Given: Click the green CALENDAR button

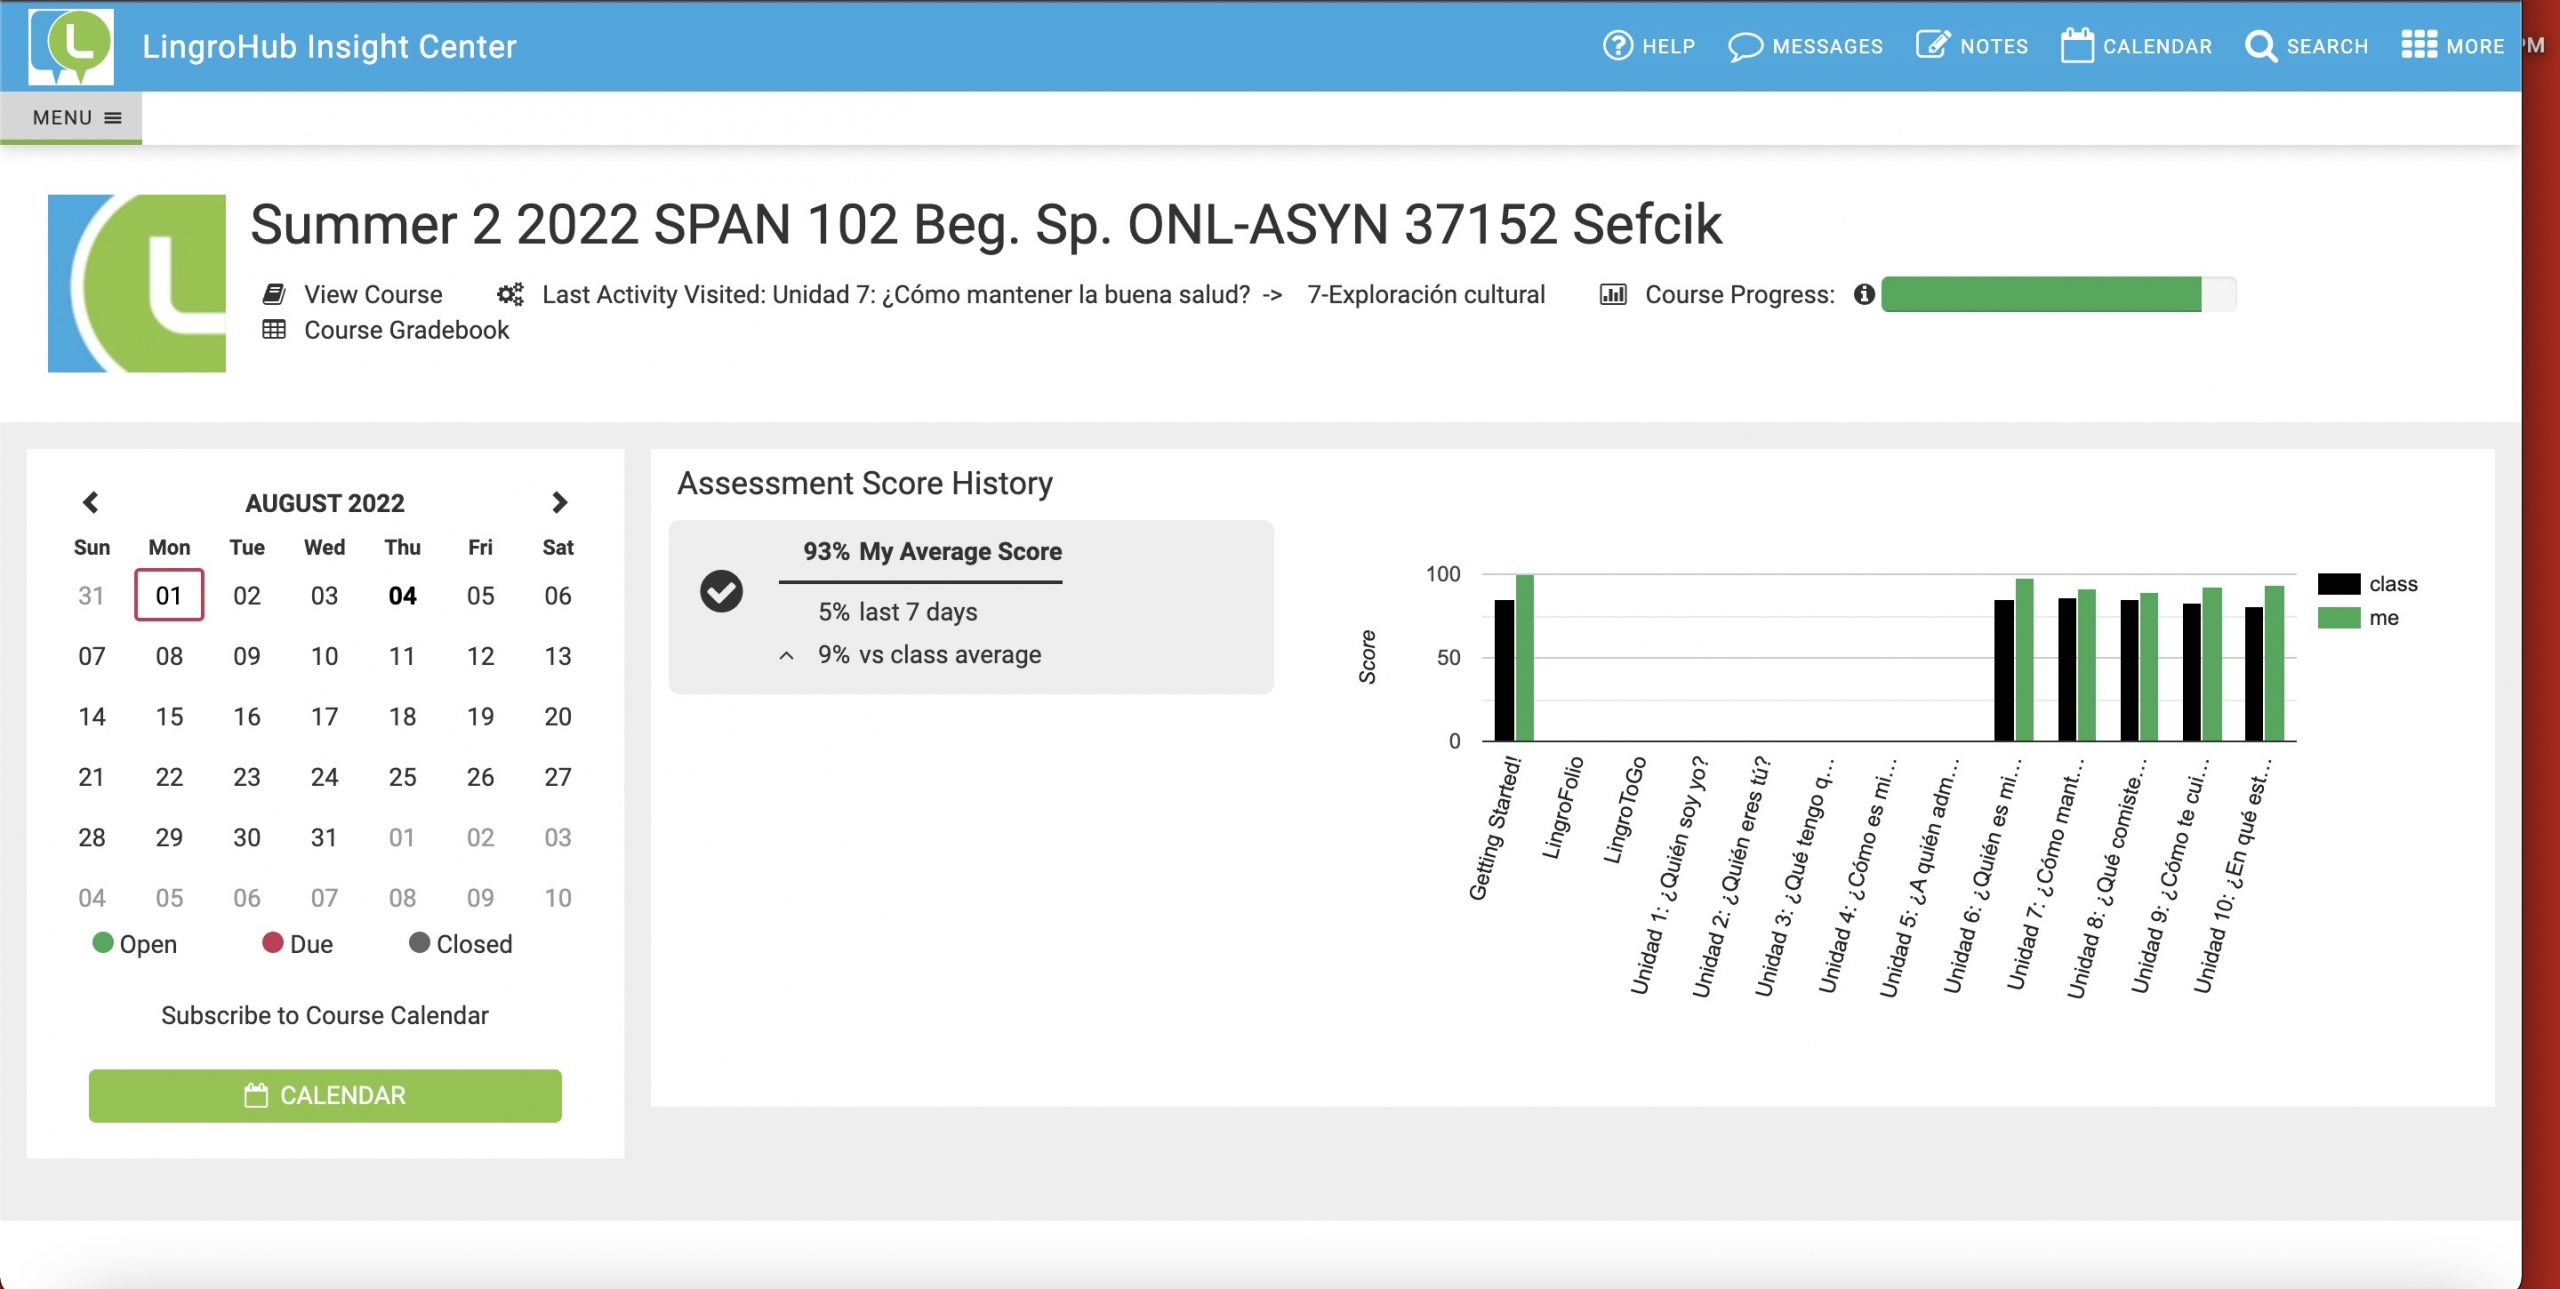Looking at the screenshot, I should pyautogui.click(x=325, y=1095).
